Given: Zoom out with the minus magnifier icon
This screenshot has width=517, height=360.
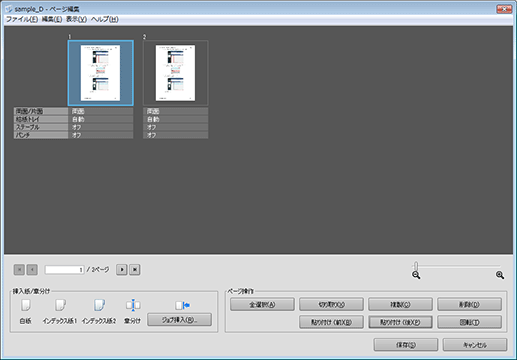Looking at the screenshot, I should coord(416,275).
